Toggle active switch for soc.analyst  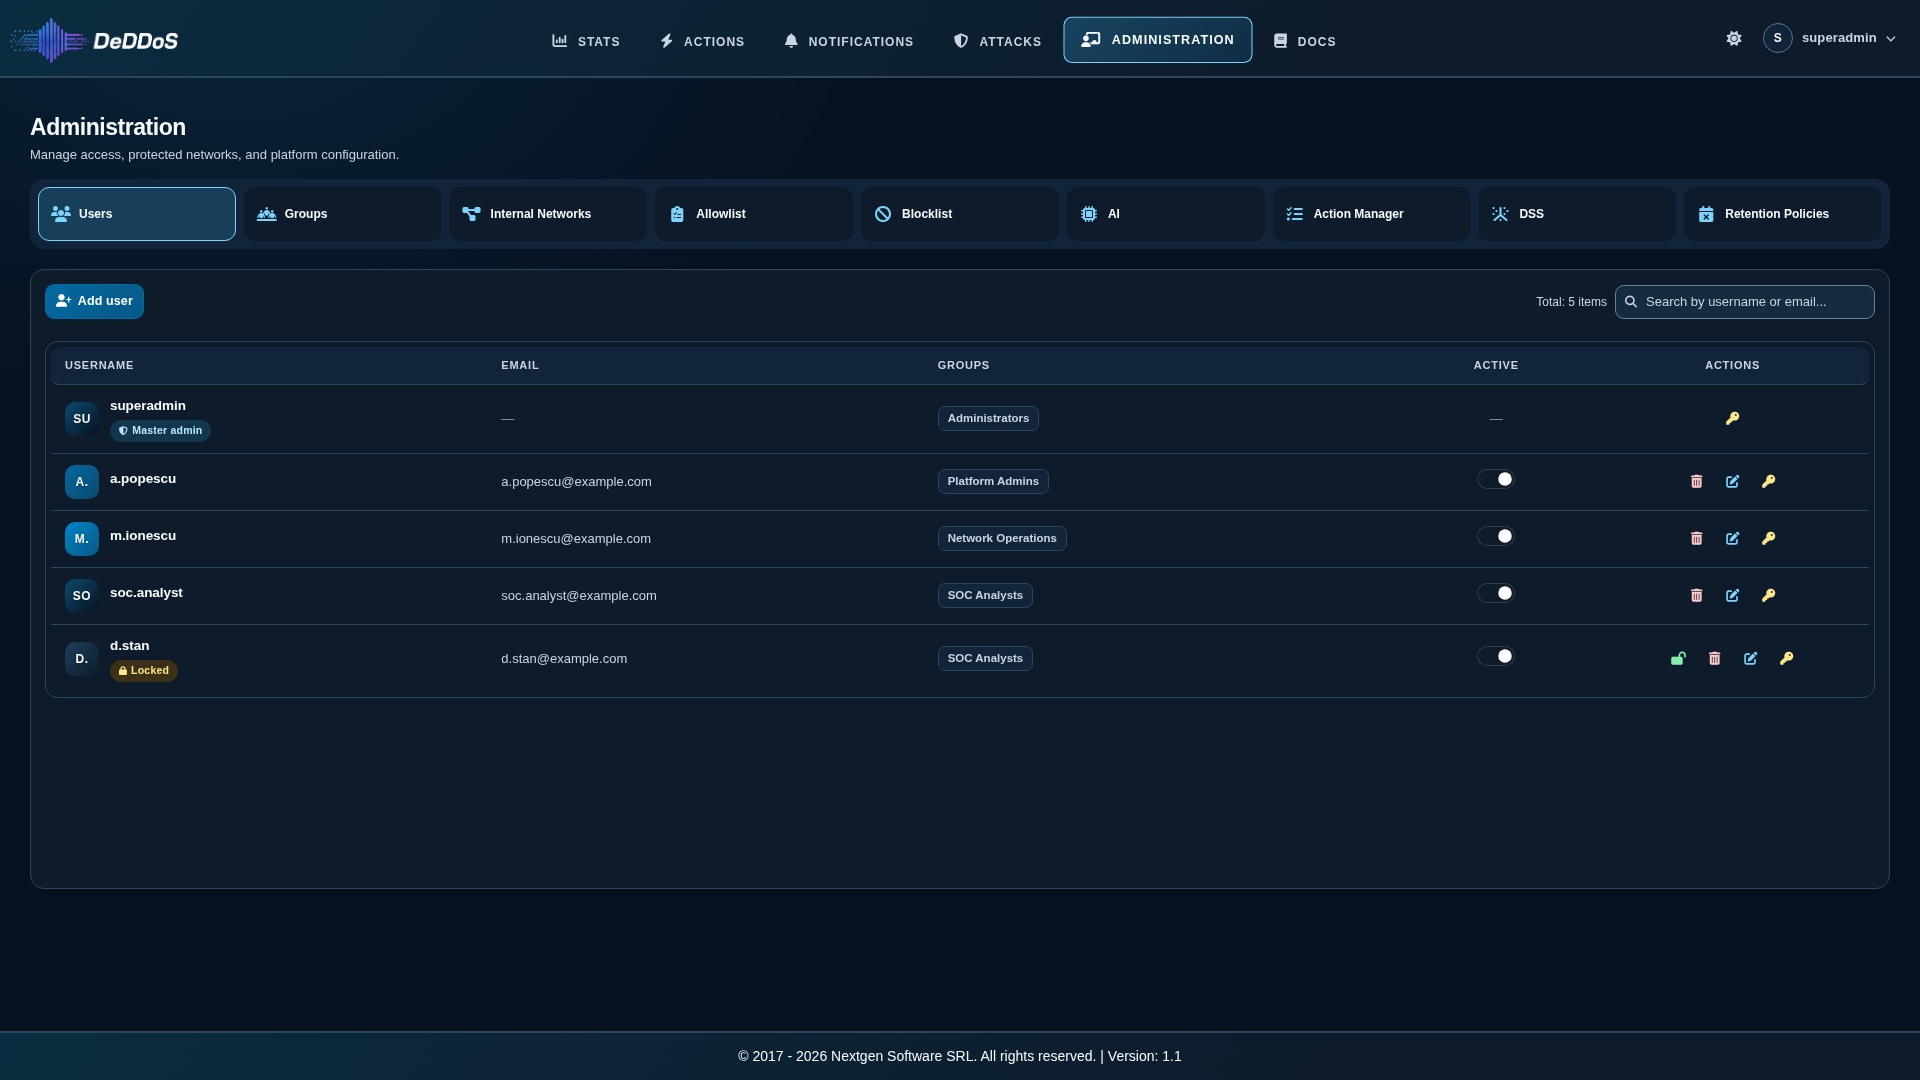point(1496,594)
